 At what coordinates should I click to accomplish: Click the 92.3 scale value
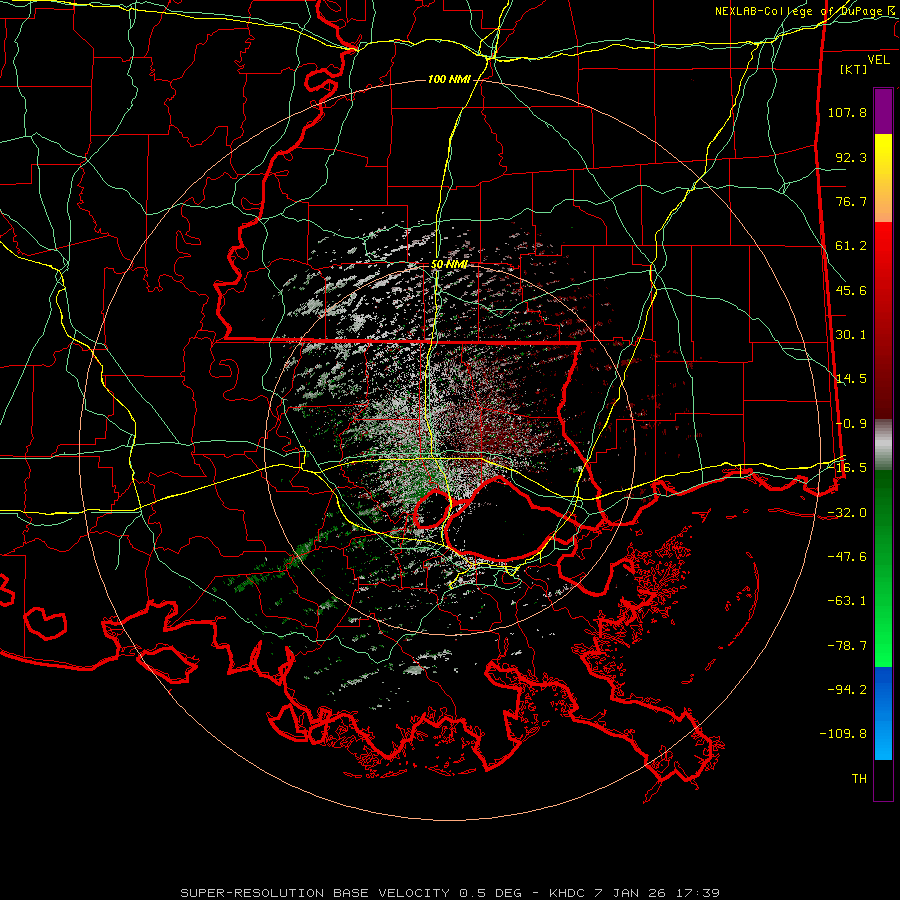[851, 157]
